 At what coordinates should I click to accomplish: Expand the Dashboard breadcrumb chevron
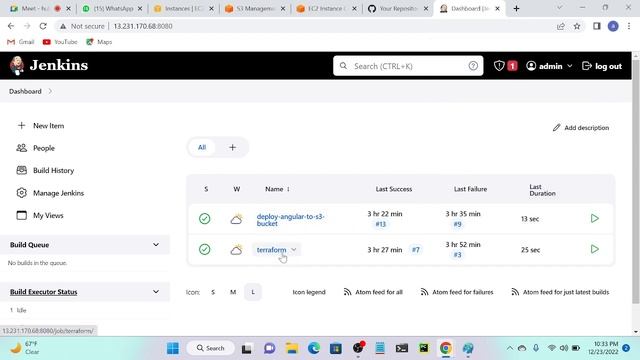50,91
